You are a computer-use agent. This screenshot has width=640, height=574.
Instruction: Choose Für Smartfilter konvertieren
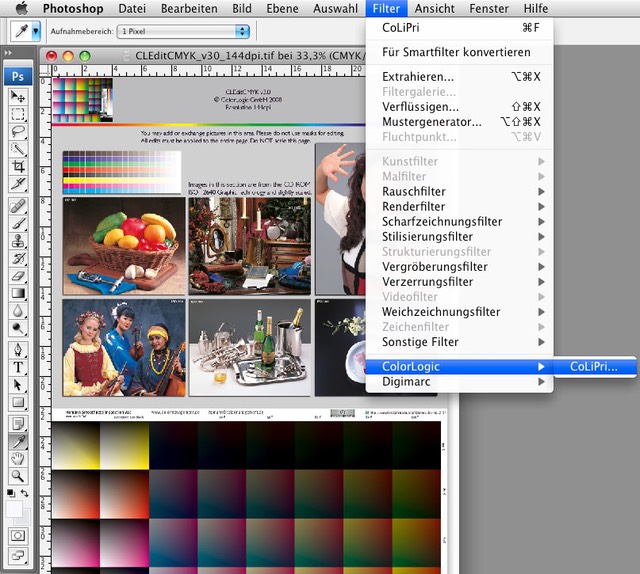460,52
